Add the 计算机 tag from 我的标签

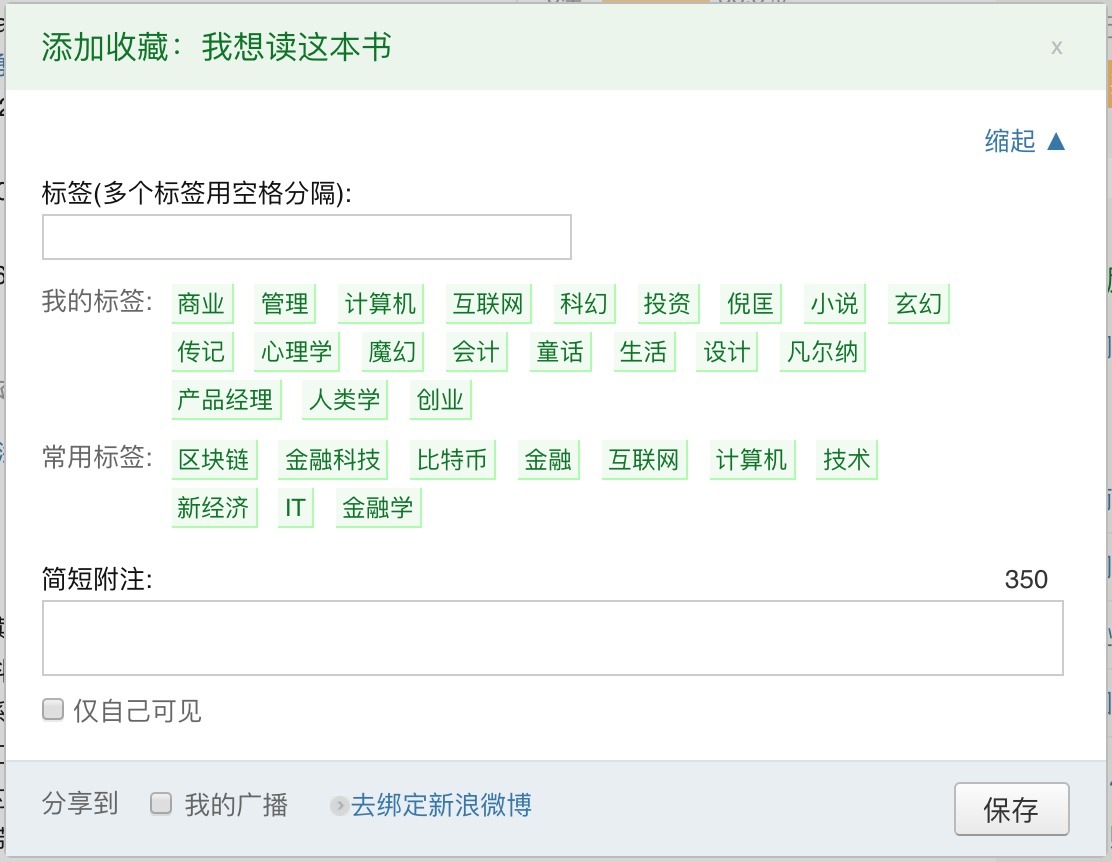click(x=380, y=304)
